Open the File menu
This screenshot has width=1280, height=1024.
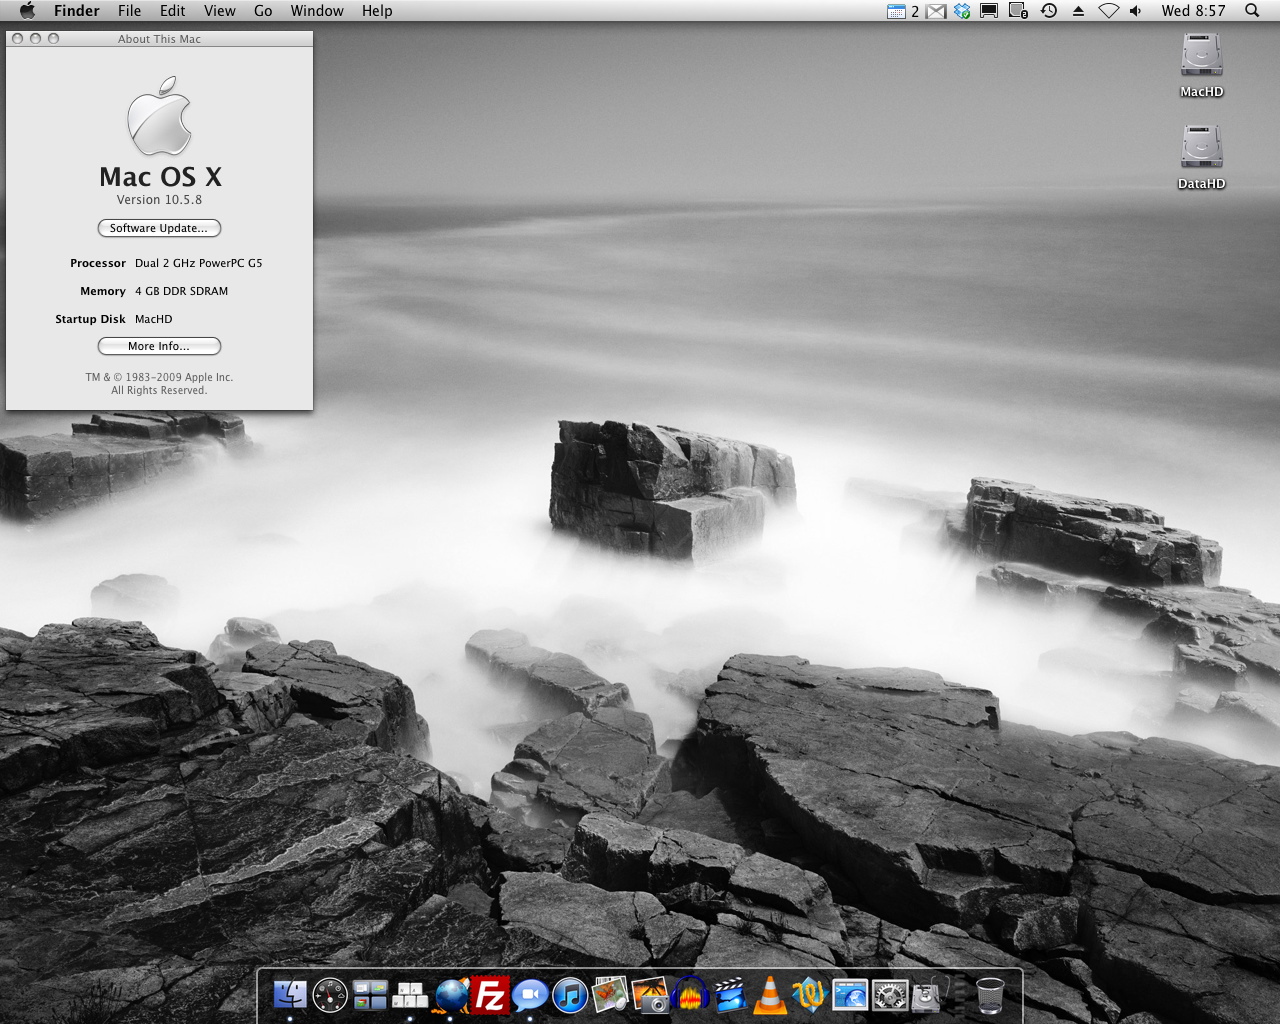(129, 11)
